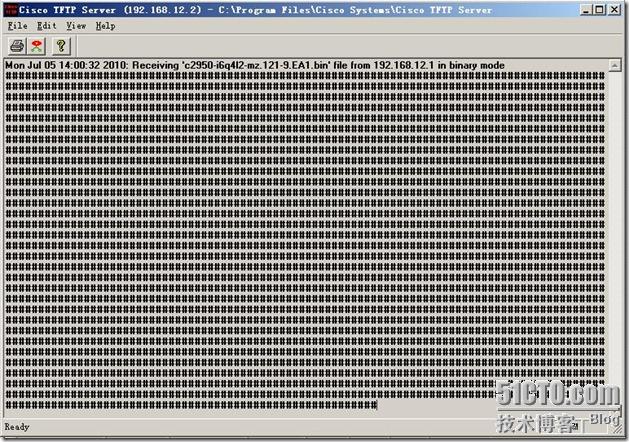Click the log scrollbar up arrow

(615, 65)
